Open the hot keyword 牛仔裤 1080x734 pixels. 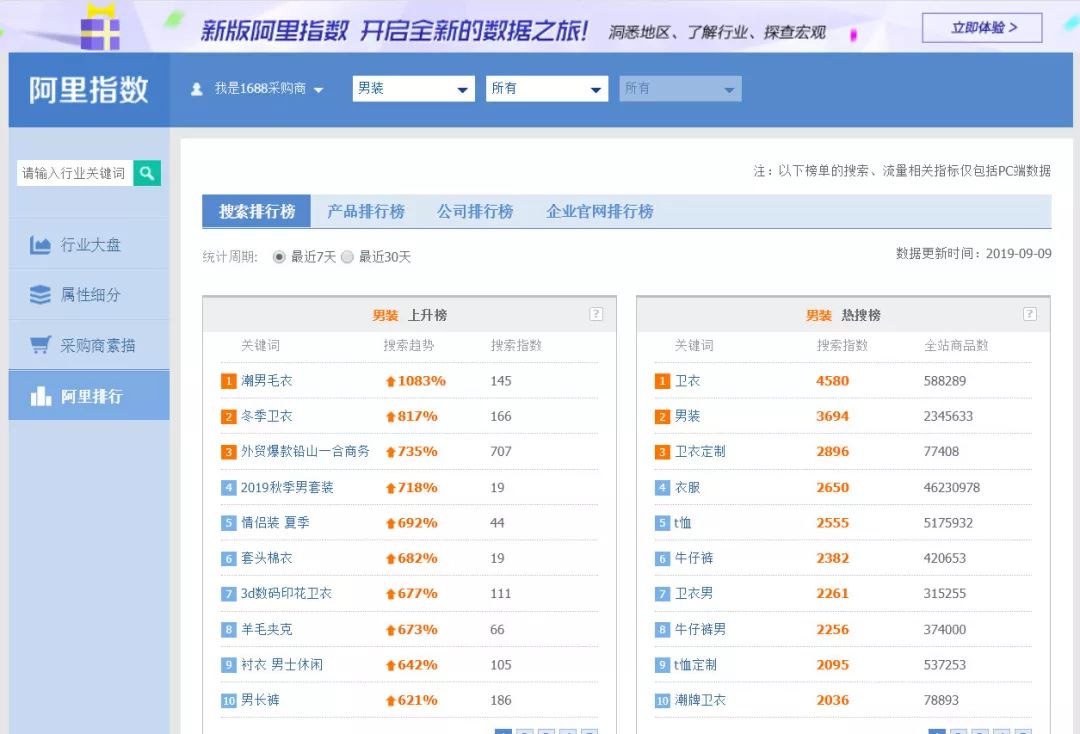(x=694, y=558)
